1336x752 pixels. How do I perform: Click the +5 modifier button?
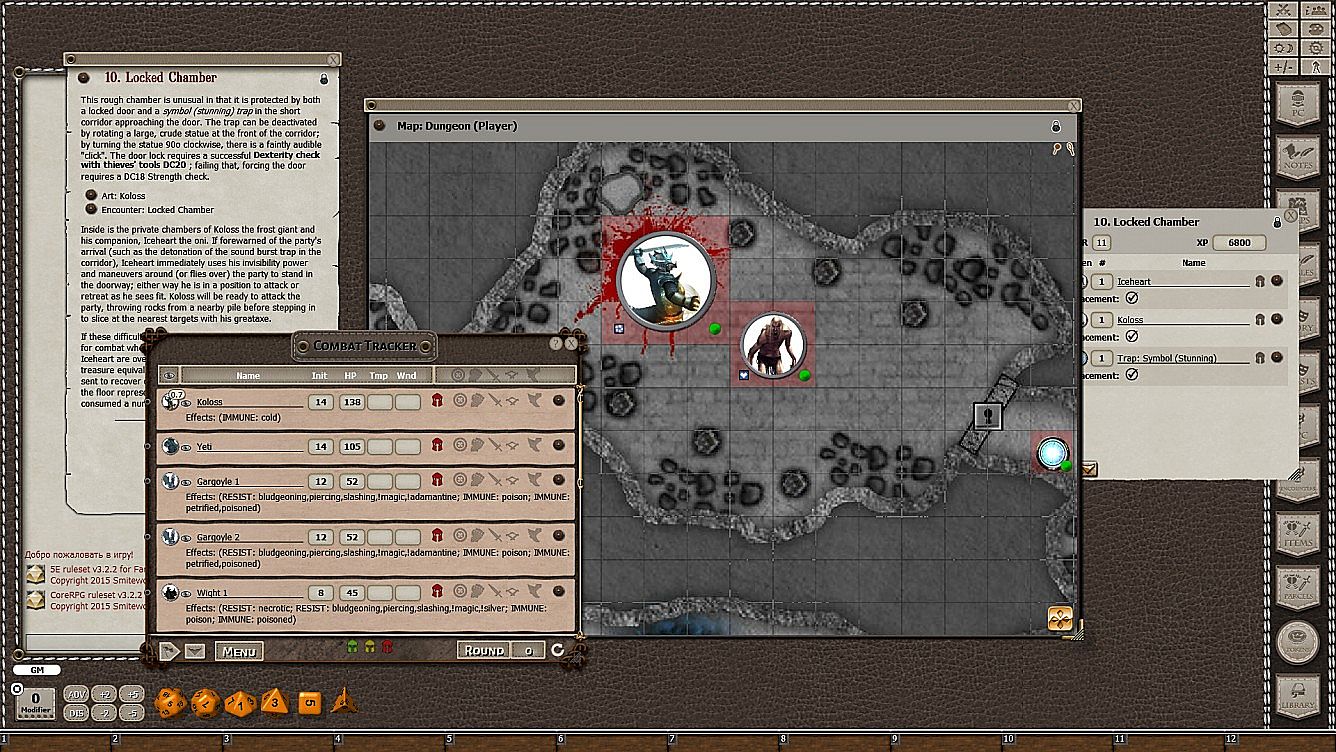click(x=132, y=694)
